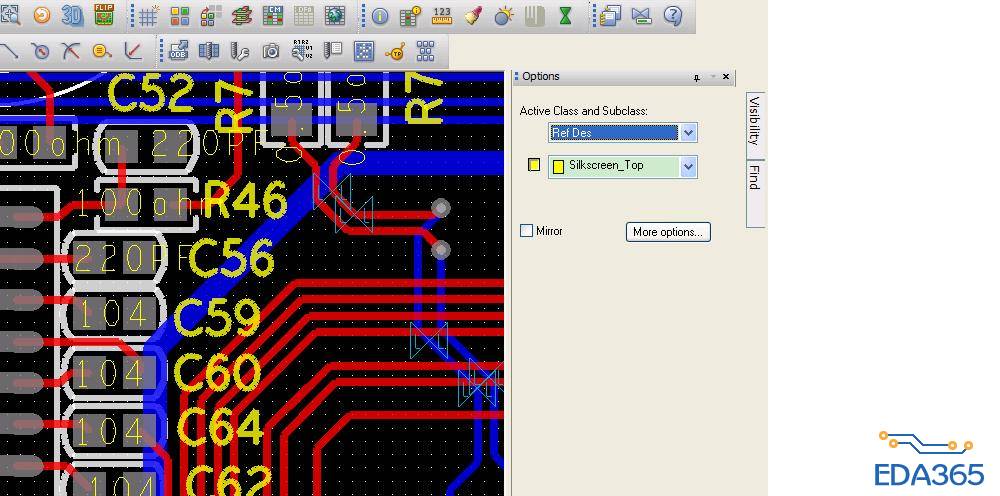Open the CM constraint manager

pos(273,16)
